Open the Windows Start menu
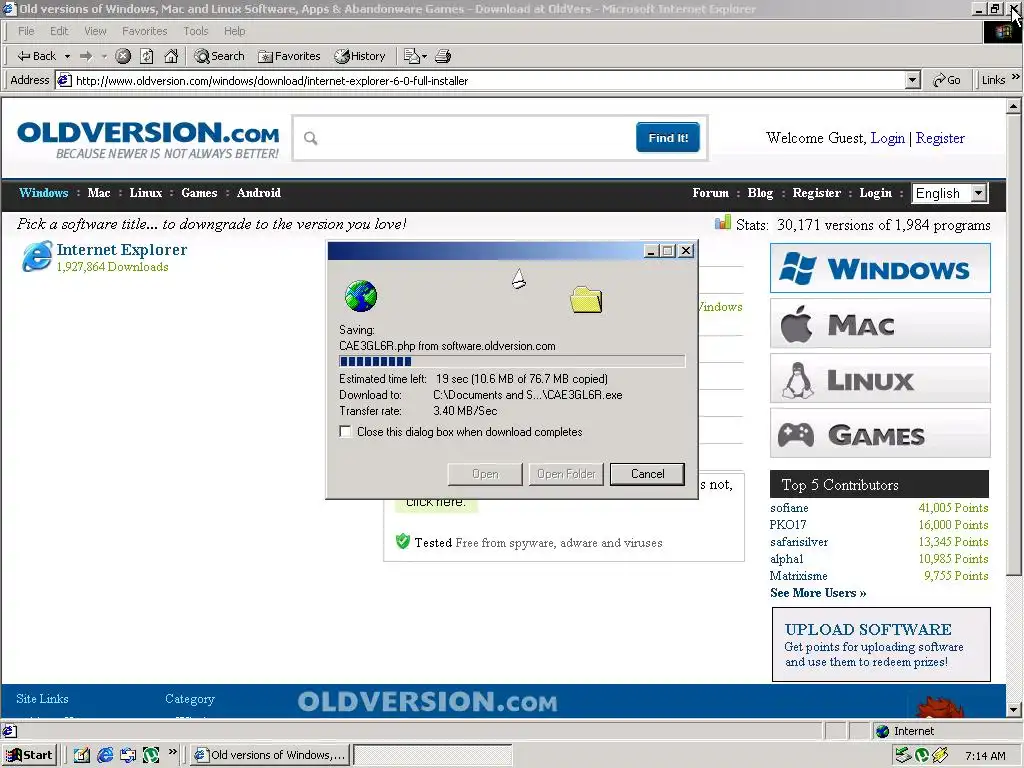This screenshot has width=1024, height=768. 29,755
